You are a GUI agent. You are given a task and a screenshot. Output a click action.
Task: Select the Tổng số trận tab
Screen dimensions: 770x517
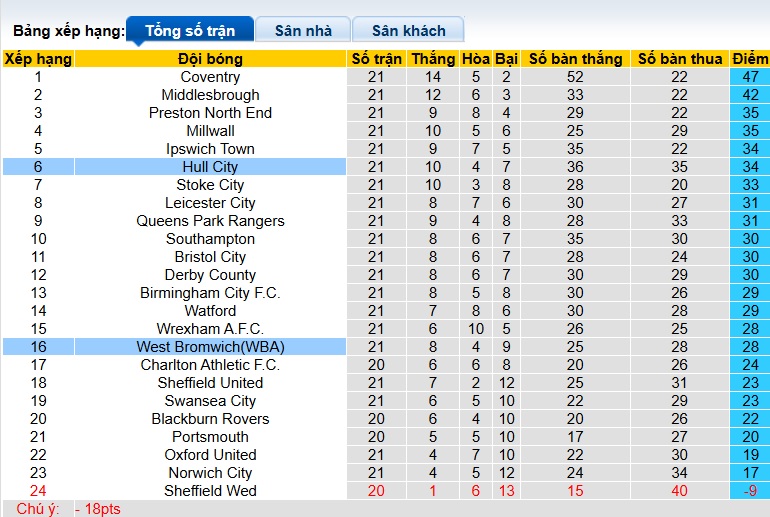tap(190, 31)
